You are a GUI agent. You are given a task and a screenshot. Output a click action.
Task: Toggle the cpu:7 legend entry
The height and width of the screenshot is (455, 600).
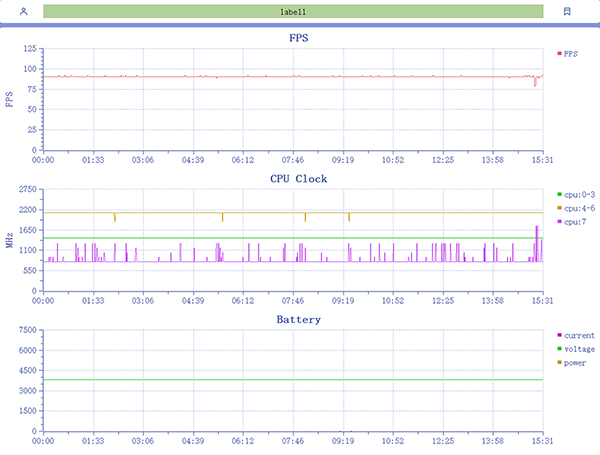pos(573,222)
